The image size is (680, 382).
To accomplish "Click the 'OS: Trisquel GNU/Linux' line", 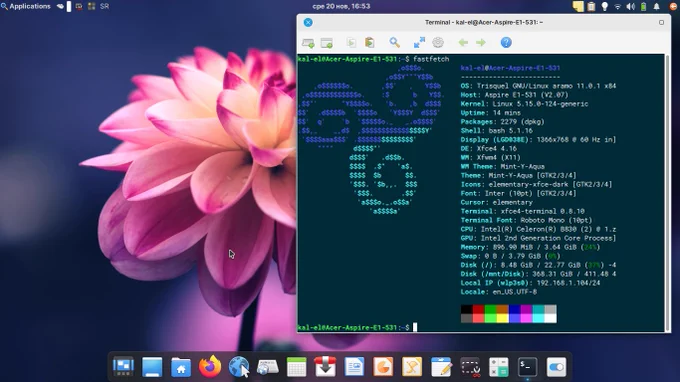I will [x=538, y=86].
